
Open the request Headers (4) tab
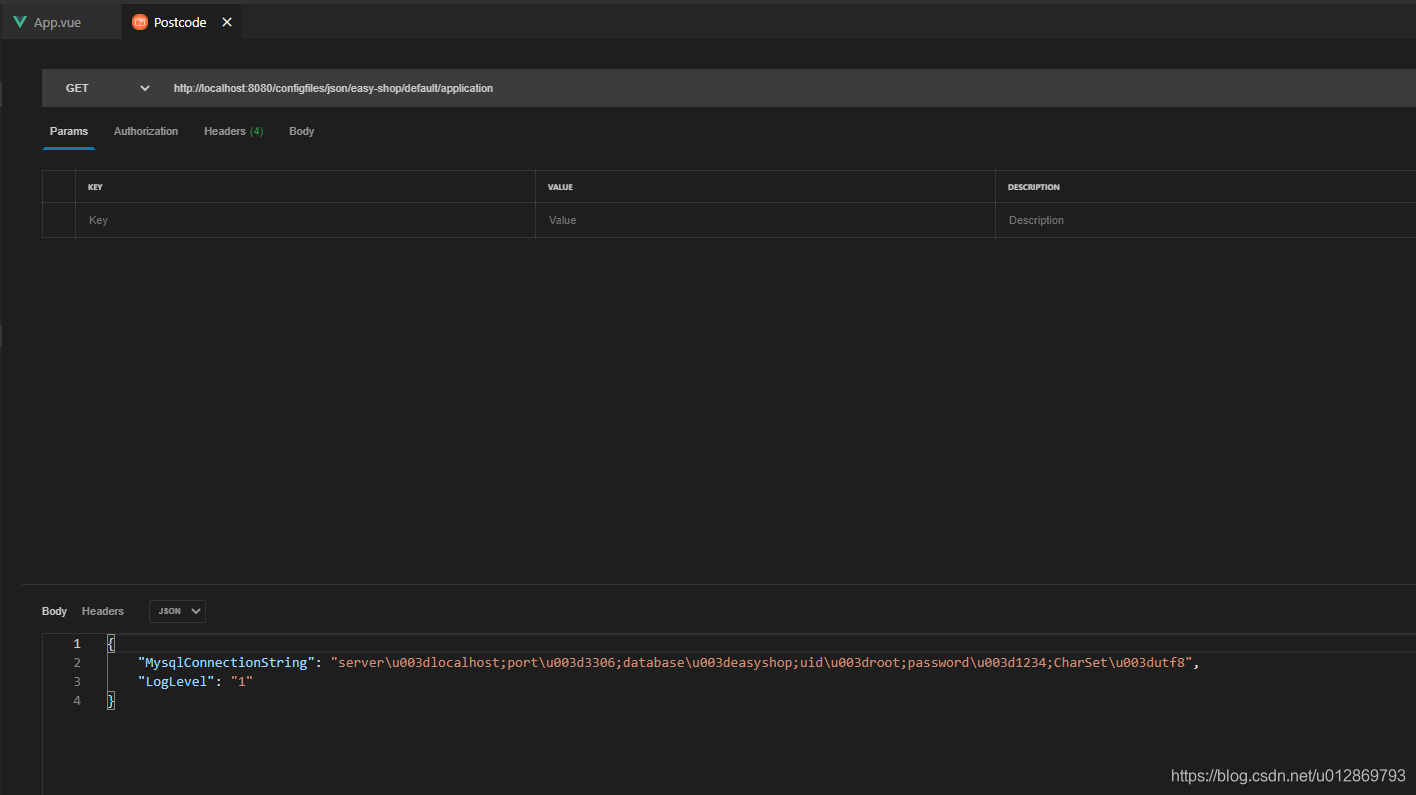click(x=234, y=131)
